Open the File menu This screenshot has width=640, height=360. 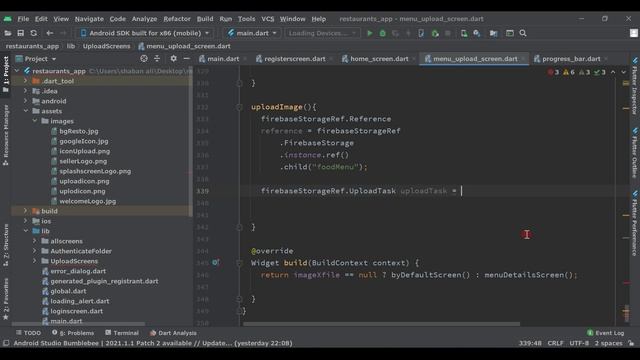click(x=23, y=19)
